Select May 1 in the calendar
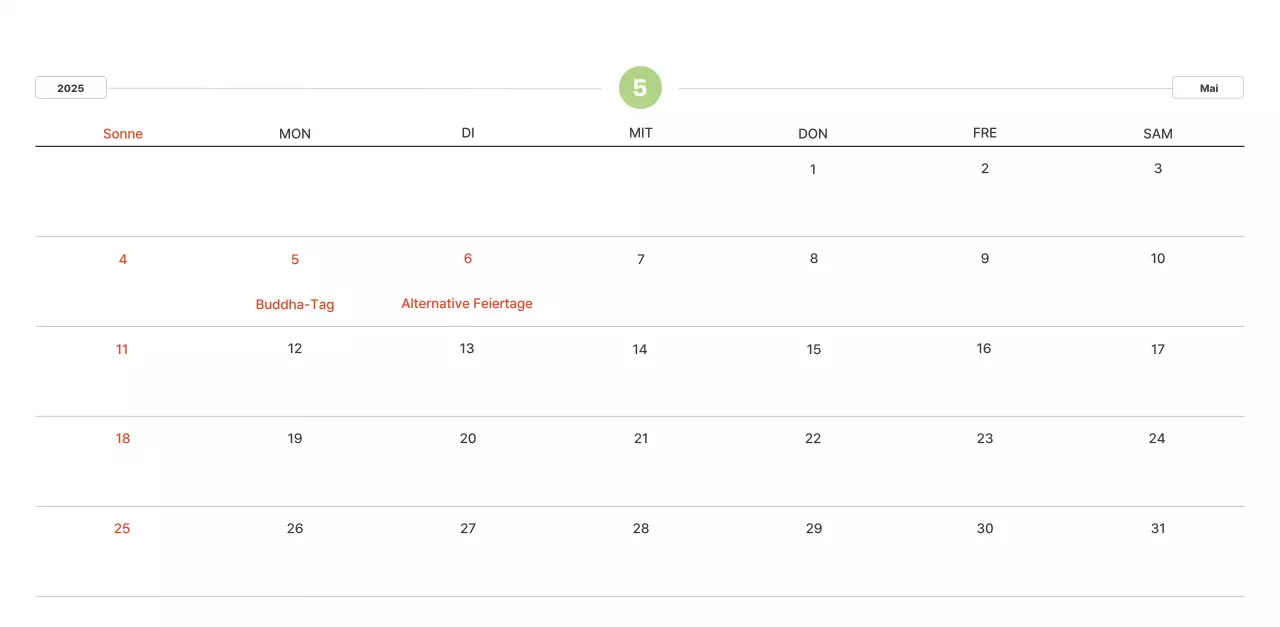The image size is (1280, 627). coord(813,169)
